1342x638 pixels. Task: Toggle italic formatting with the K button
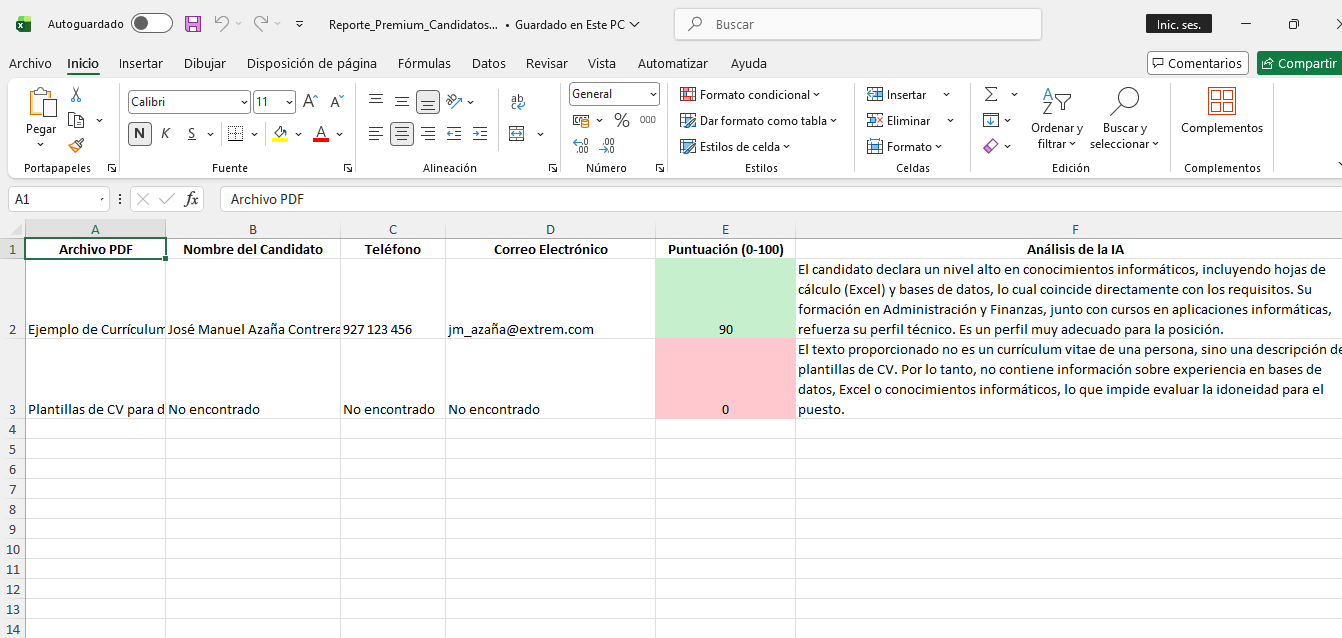pyautogui.click(x=165, y=133)
